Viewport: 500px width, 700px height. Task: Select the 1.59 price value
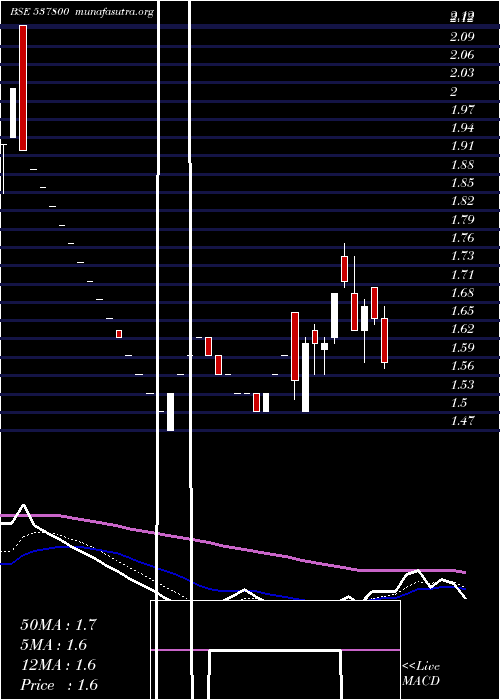462,347
